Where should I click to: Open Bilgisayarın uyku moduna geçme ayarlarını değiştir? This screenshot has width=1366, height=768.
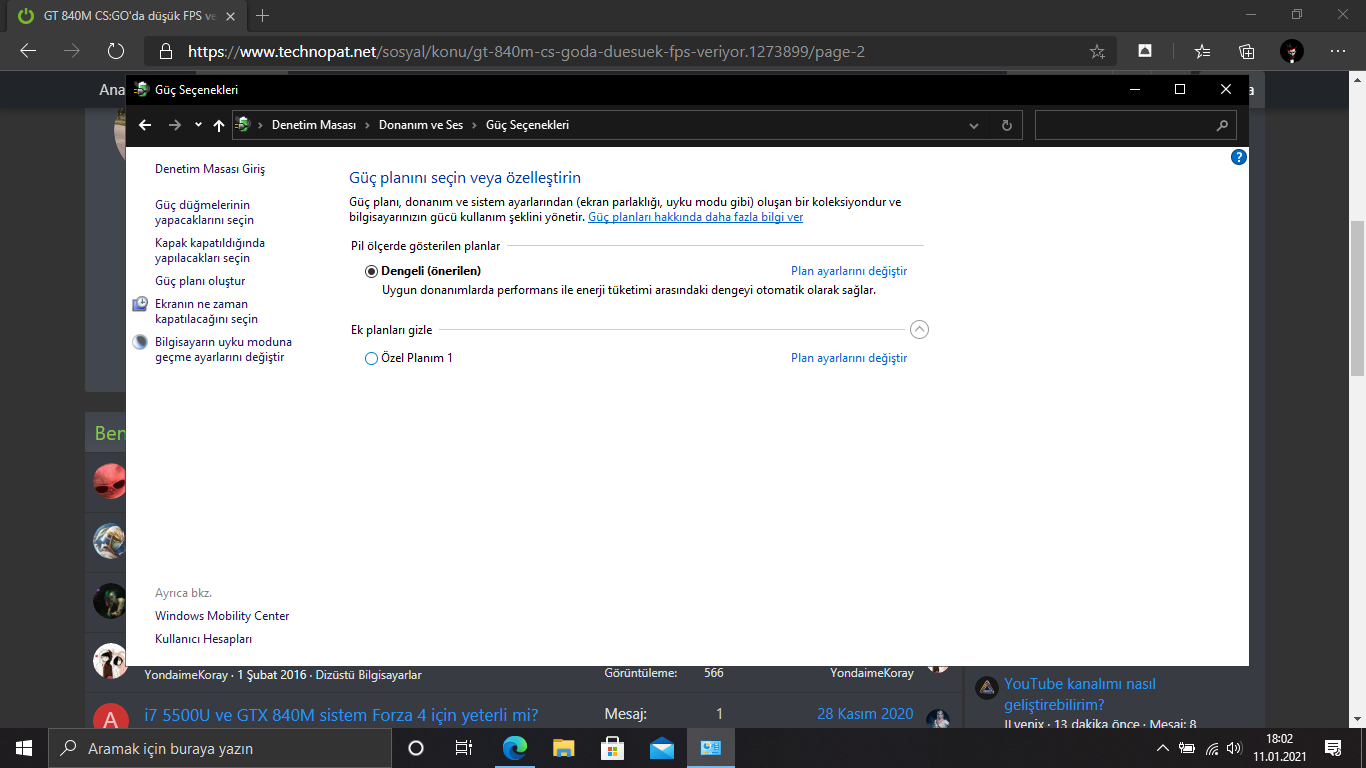[223, 349]
